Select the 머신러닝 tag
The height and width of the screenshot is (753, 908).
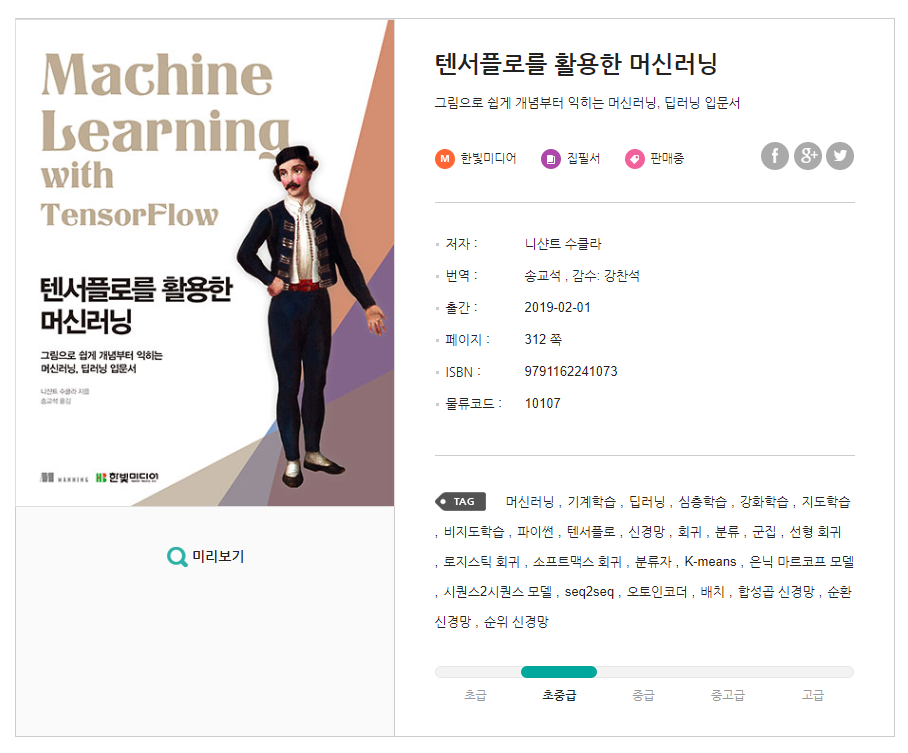tap(530, 502)
